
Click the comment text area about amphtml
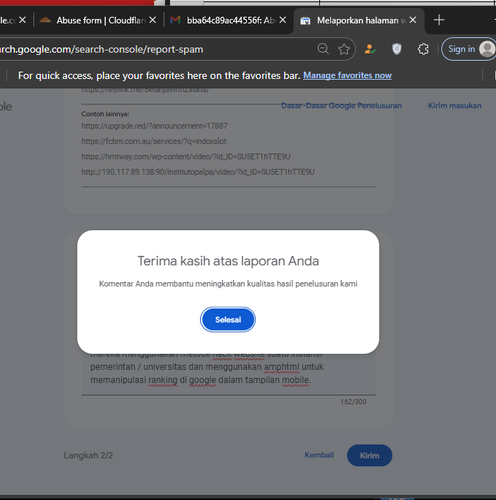tap(228, 373)
